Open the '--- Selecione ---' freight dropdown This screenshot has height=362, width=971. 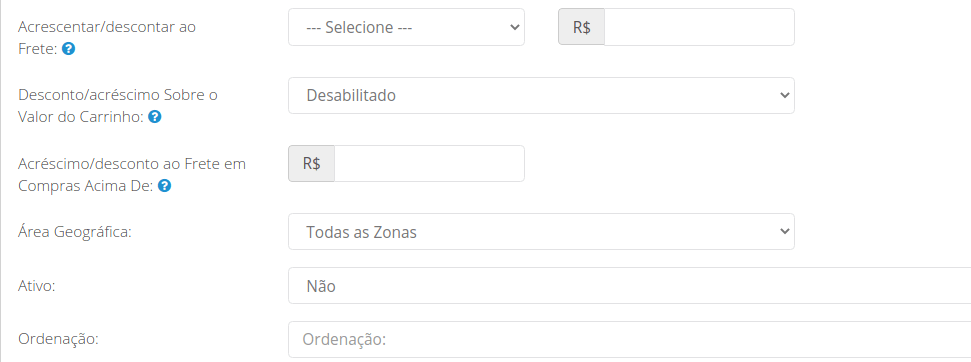406,27
